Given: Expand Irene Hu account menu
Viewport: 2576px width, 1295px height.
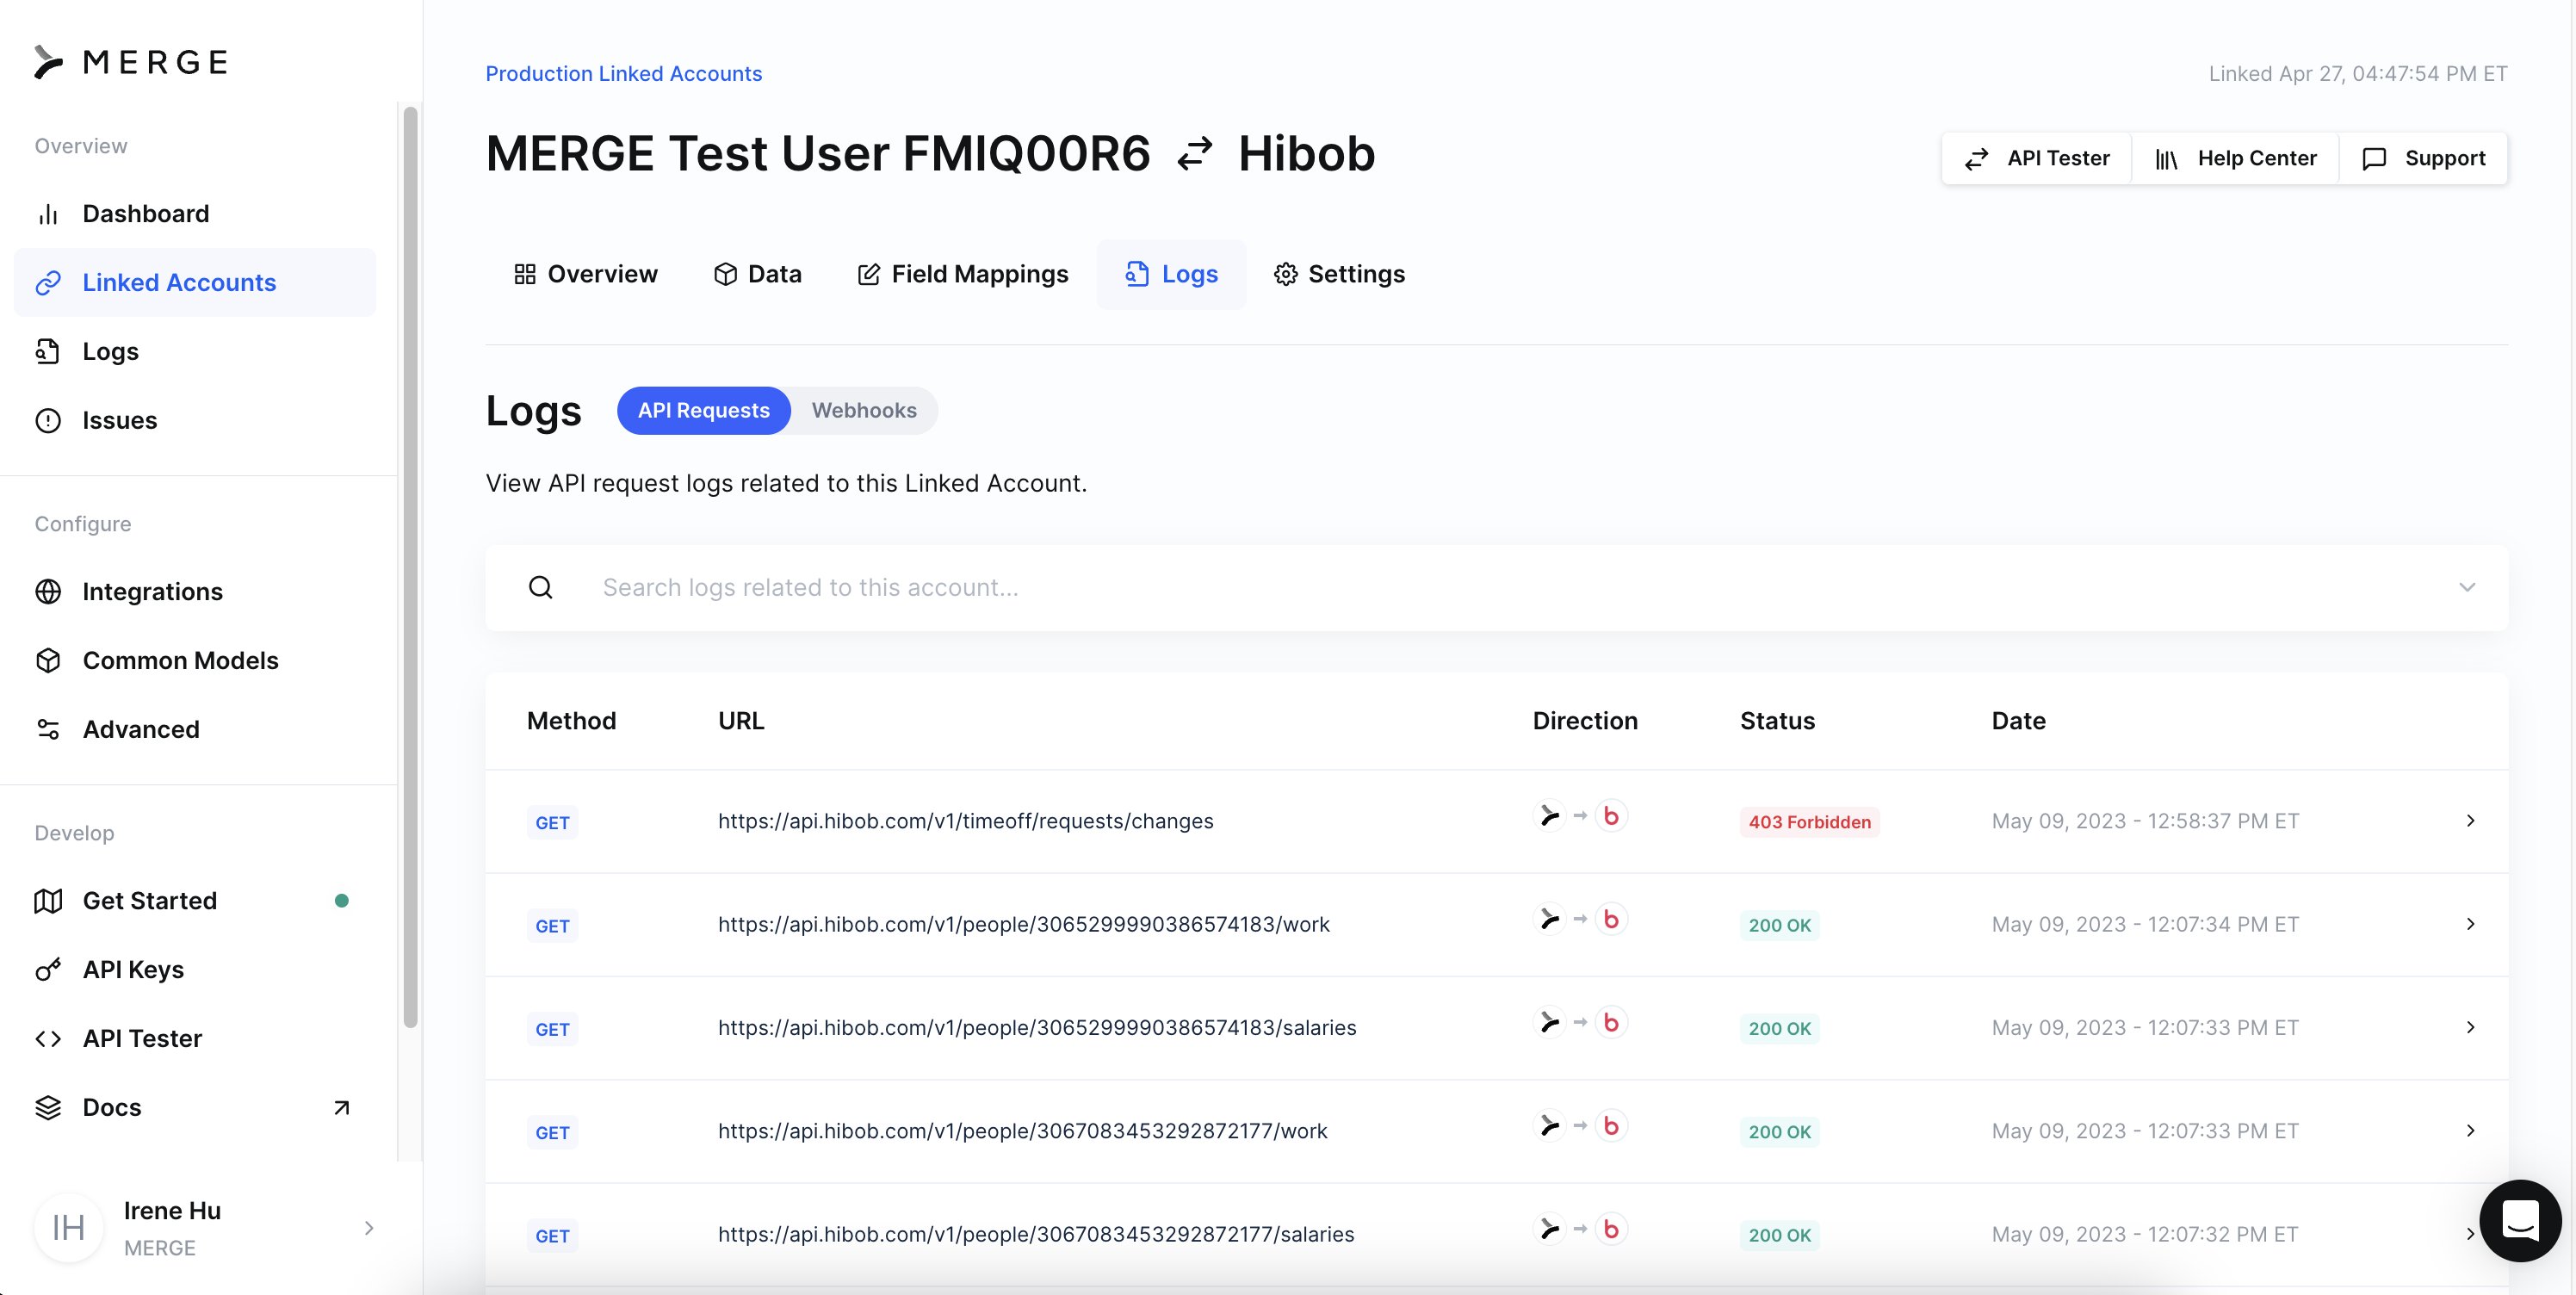Looking at the screenshot, I should coord(369,1227).
